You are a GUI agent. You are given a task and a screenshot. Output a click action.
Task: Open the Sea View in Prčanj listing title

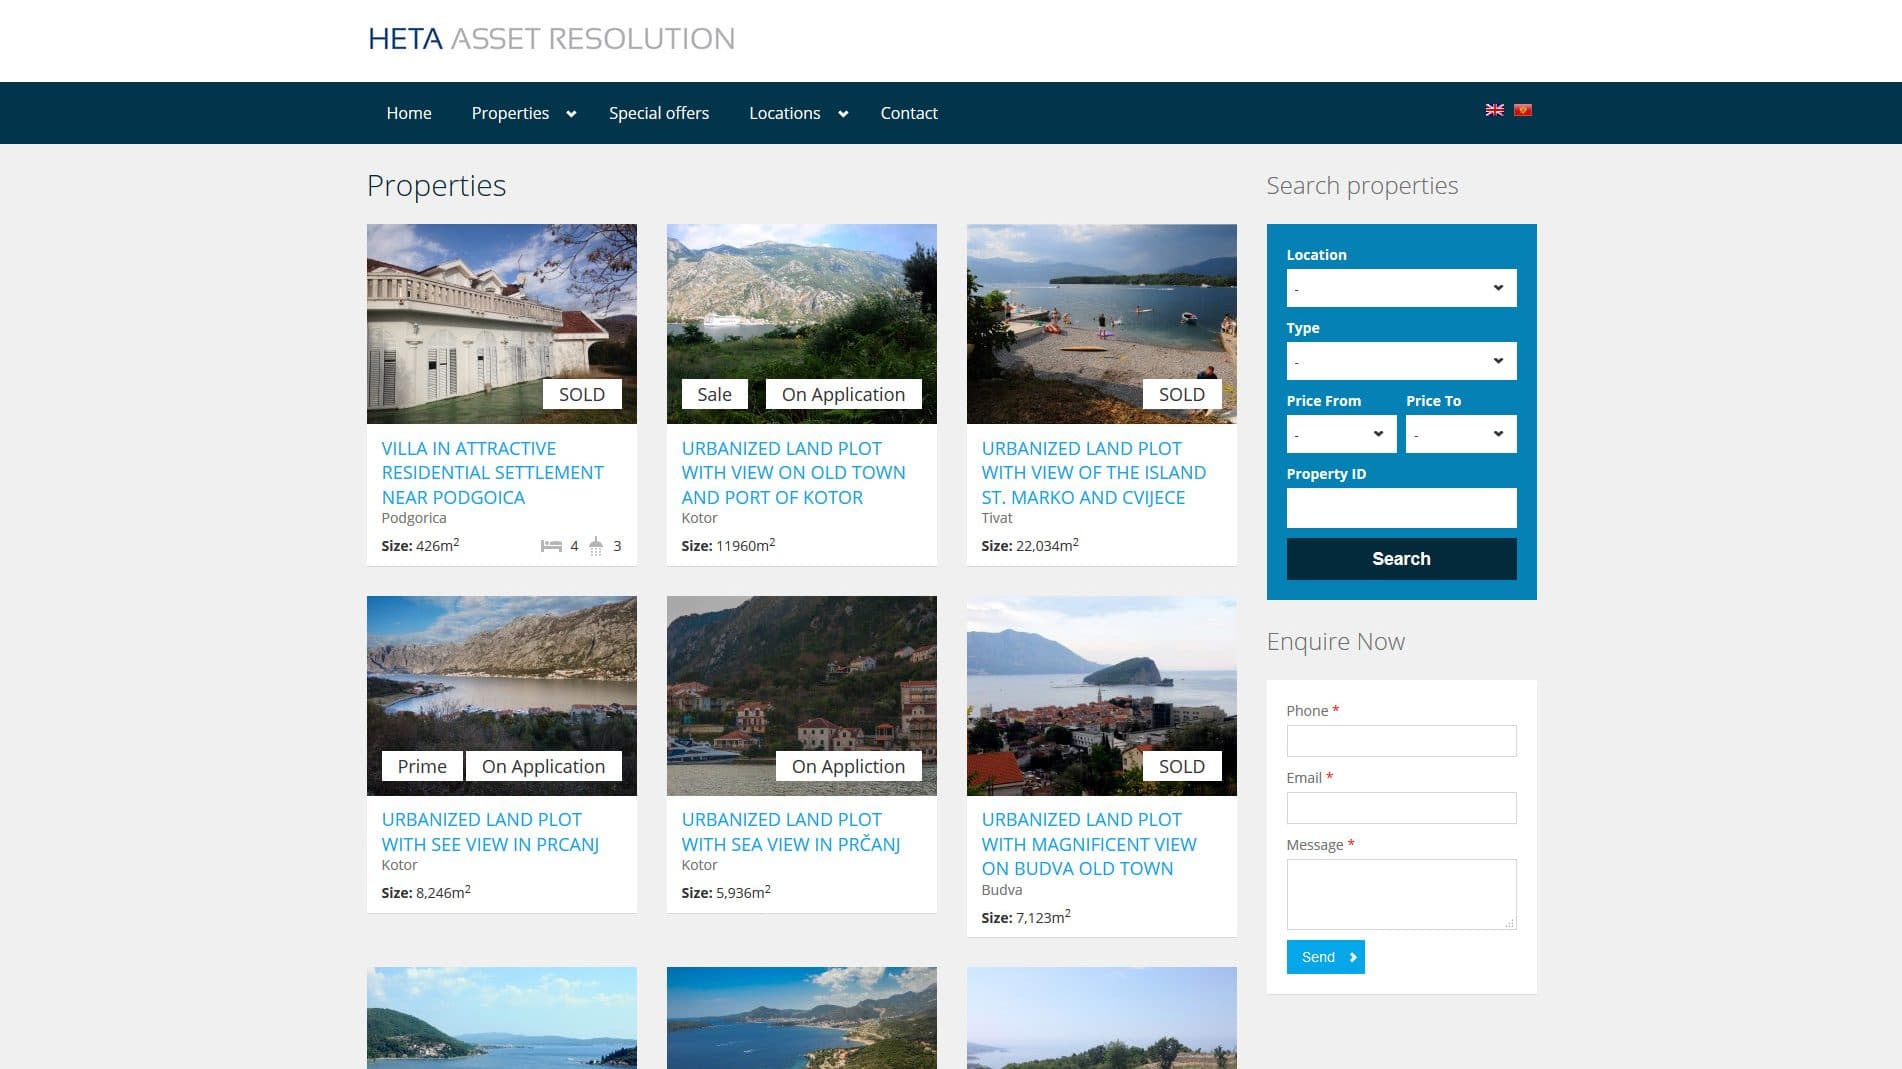coord(791,832)
